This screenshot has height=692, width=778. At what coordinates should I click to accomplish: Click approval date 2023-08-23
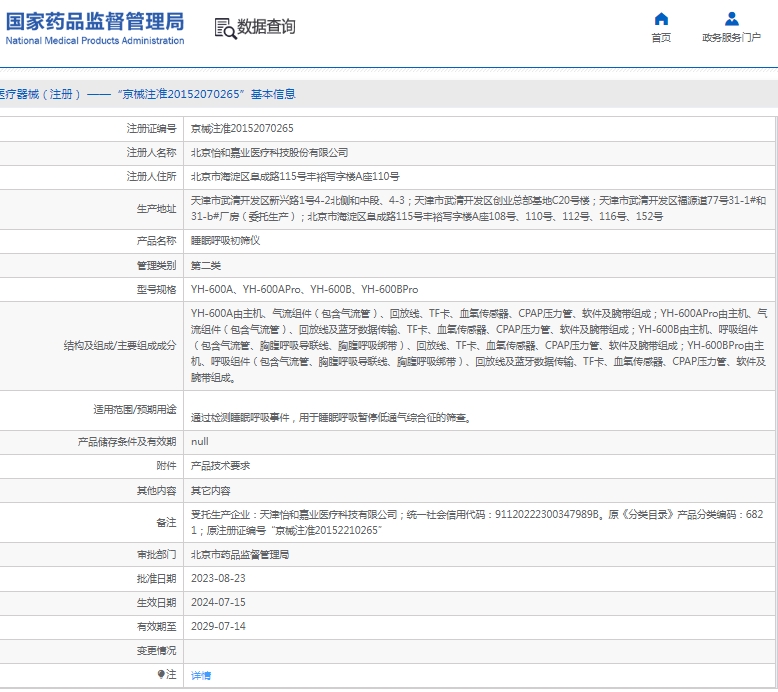[x=218, y=578]
